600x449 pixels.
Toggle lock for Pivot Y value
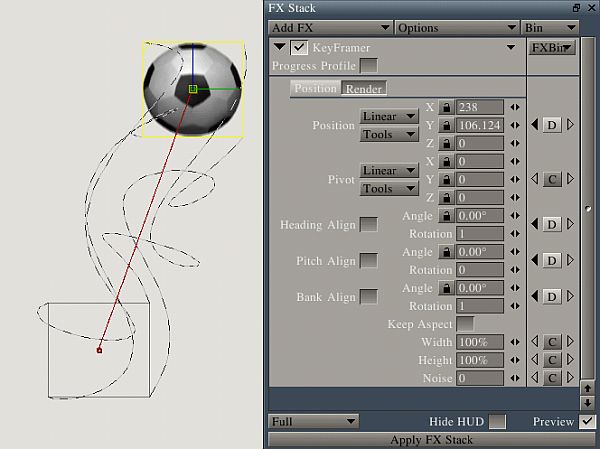(x=446, y=179)
